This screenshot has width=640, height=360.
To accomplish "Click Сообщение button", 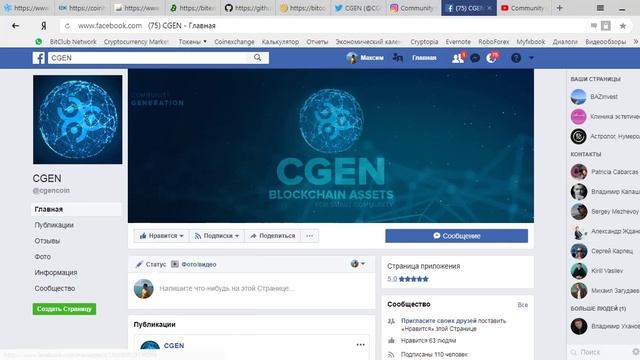I will tap(456, 236).
